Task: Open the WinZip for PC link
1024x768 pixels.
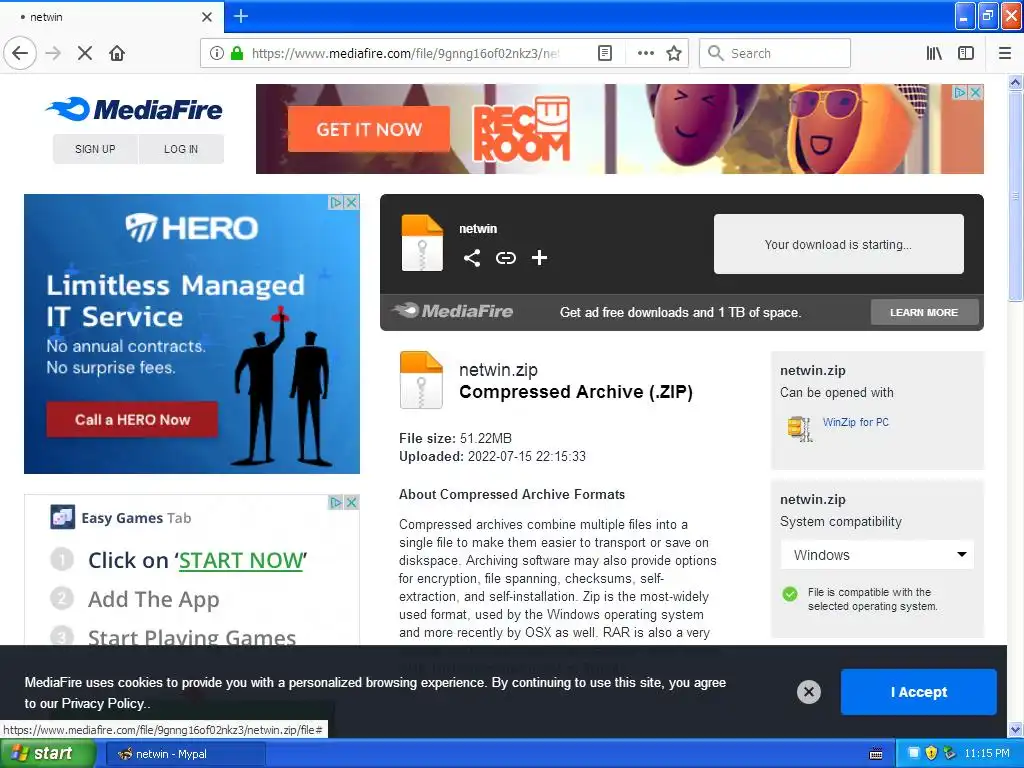Action: [856, 422]
